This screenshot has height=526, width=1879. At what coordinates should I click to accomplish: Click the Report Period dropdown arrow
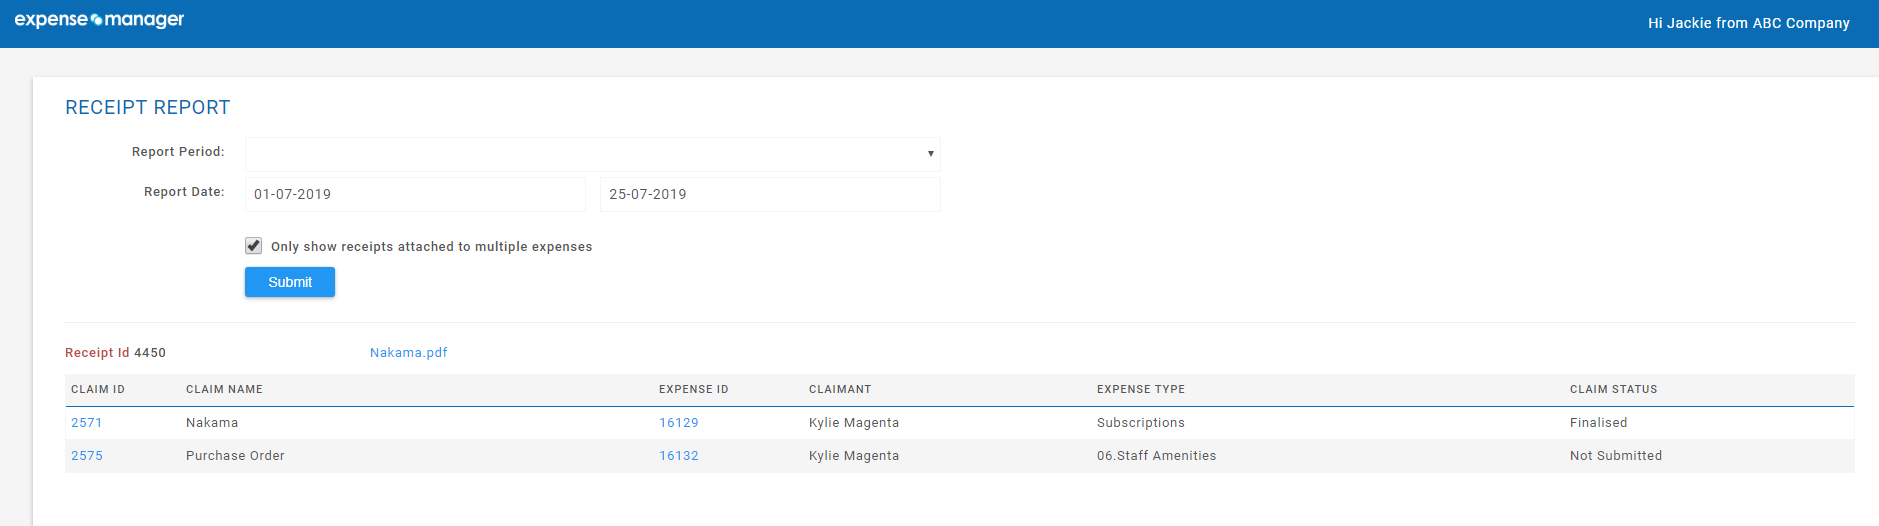tap(930, 154)
